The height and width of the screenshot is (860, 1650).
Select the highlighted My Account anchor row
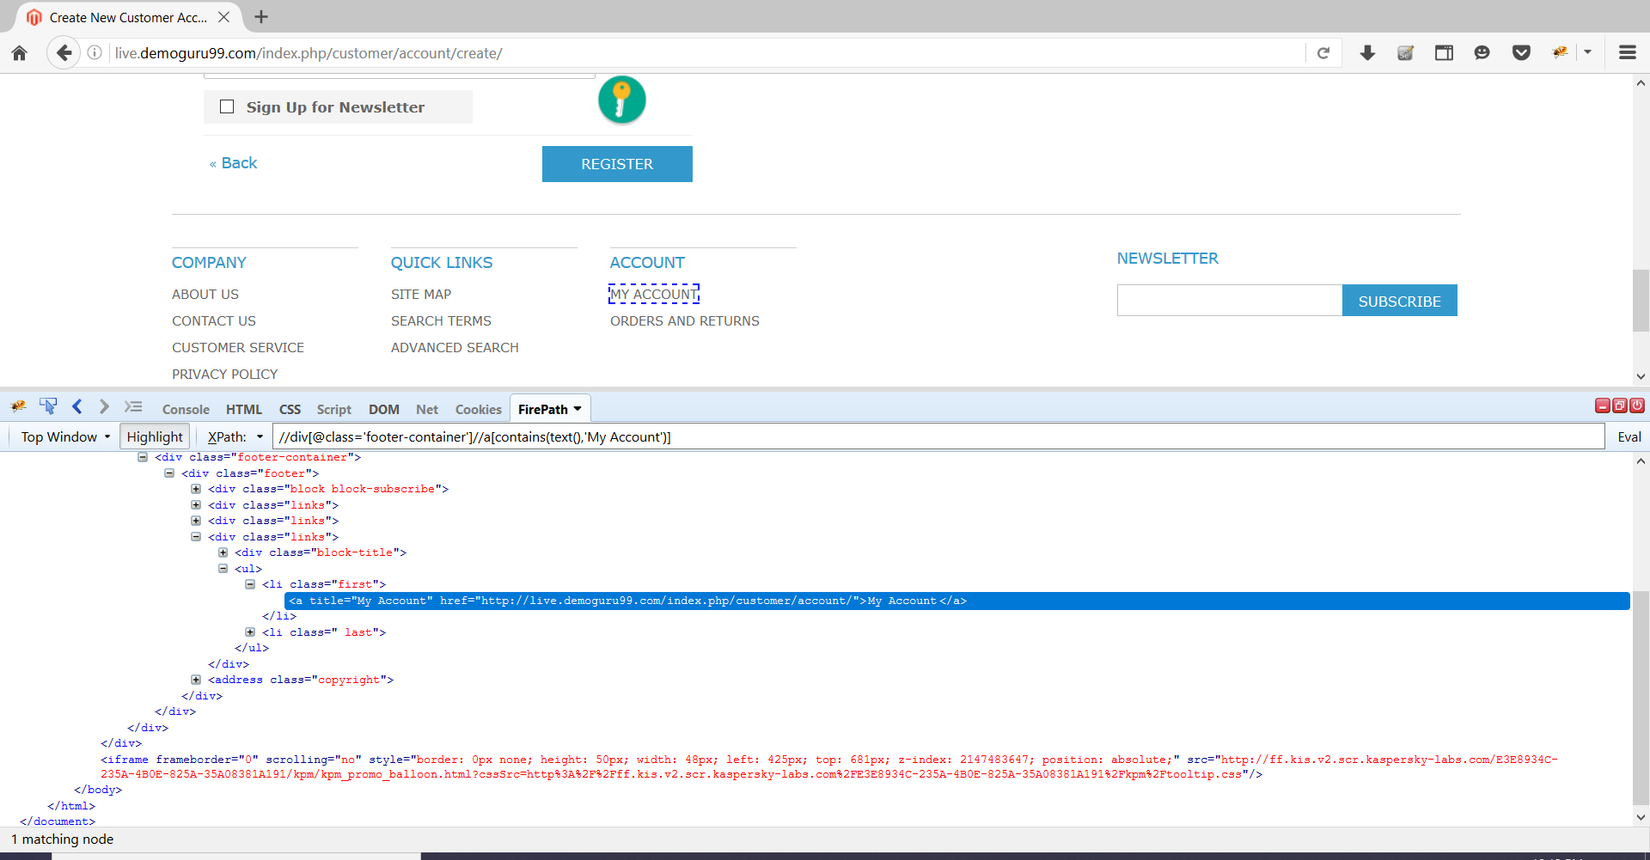(957, 601)
